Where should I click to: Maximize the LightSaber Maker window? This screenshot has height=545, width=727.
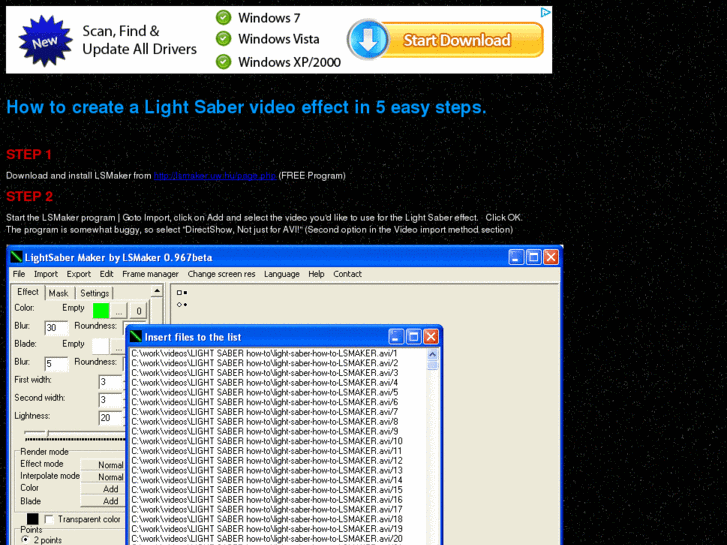[534, 257]
